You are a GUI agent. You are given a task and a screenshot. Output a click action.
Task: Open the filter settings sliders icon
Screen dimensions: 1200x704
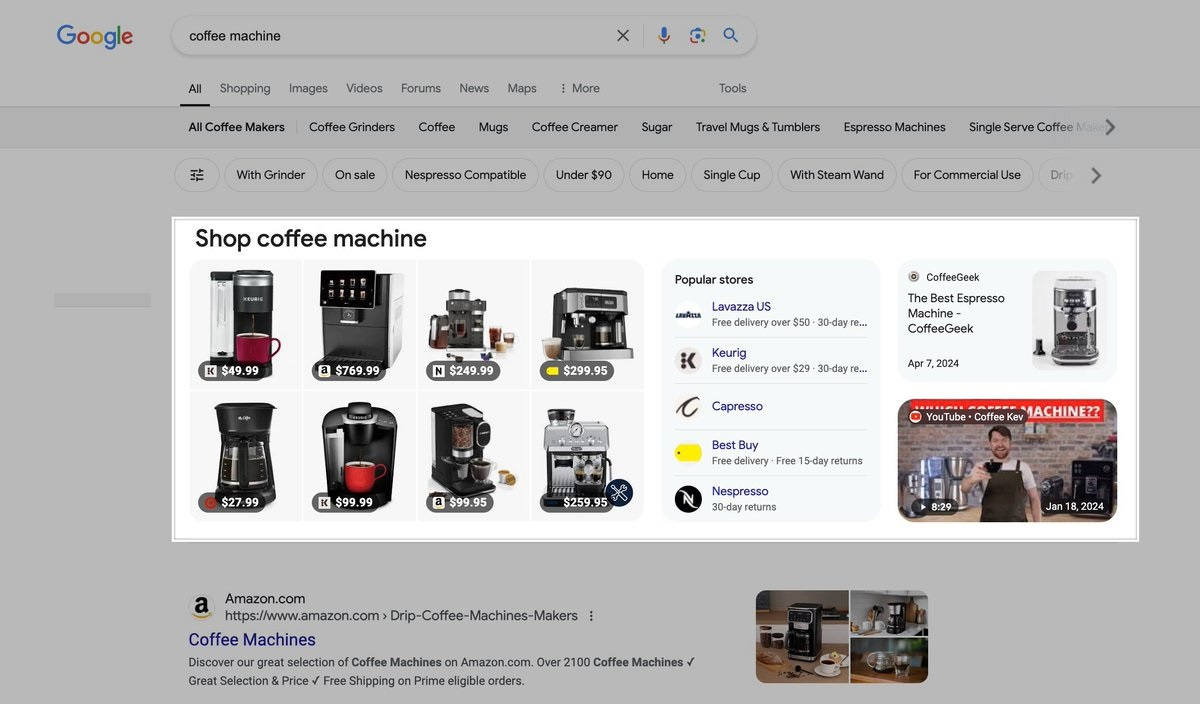pyautogui.click(x=197, y=175)
